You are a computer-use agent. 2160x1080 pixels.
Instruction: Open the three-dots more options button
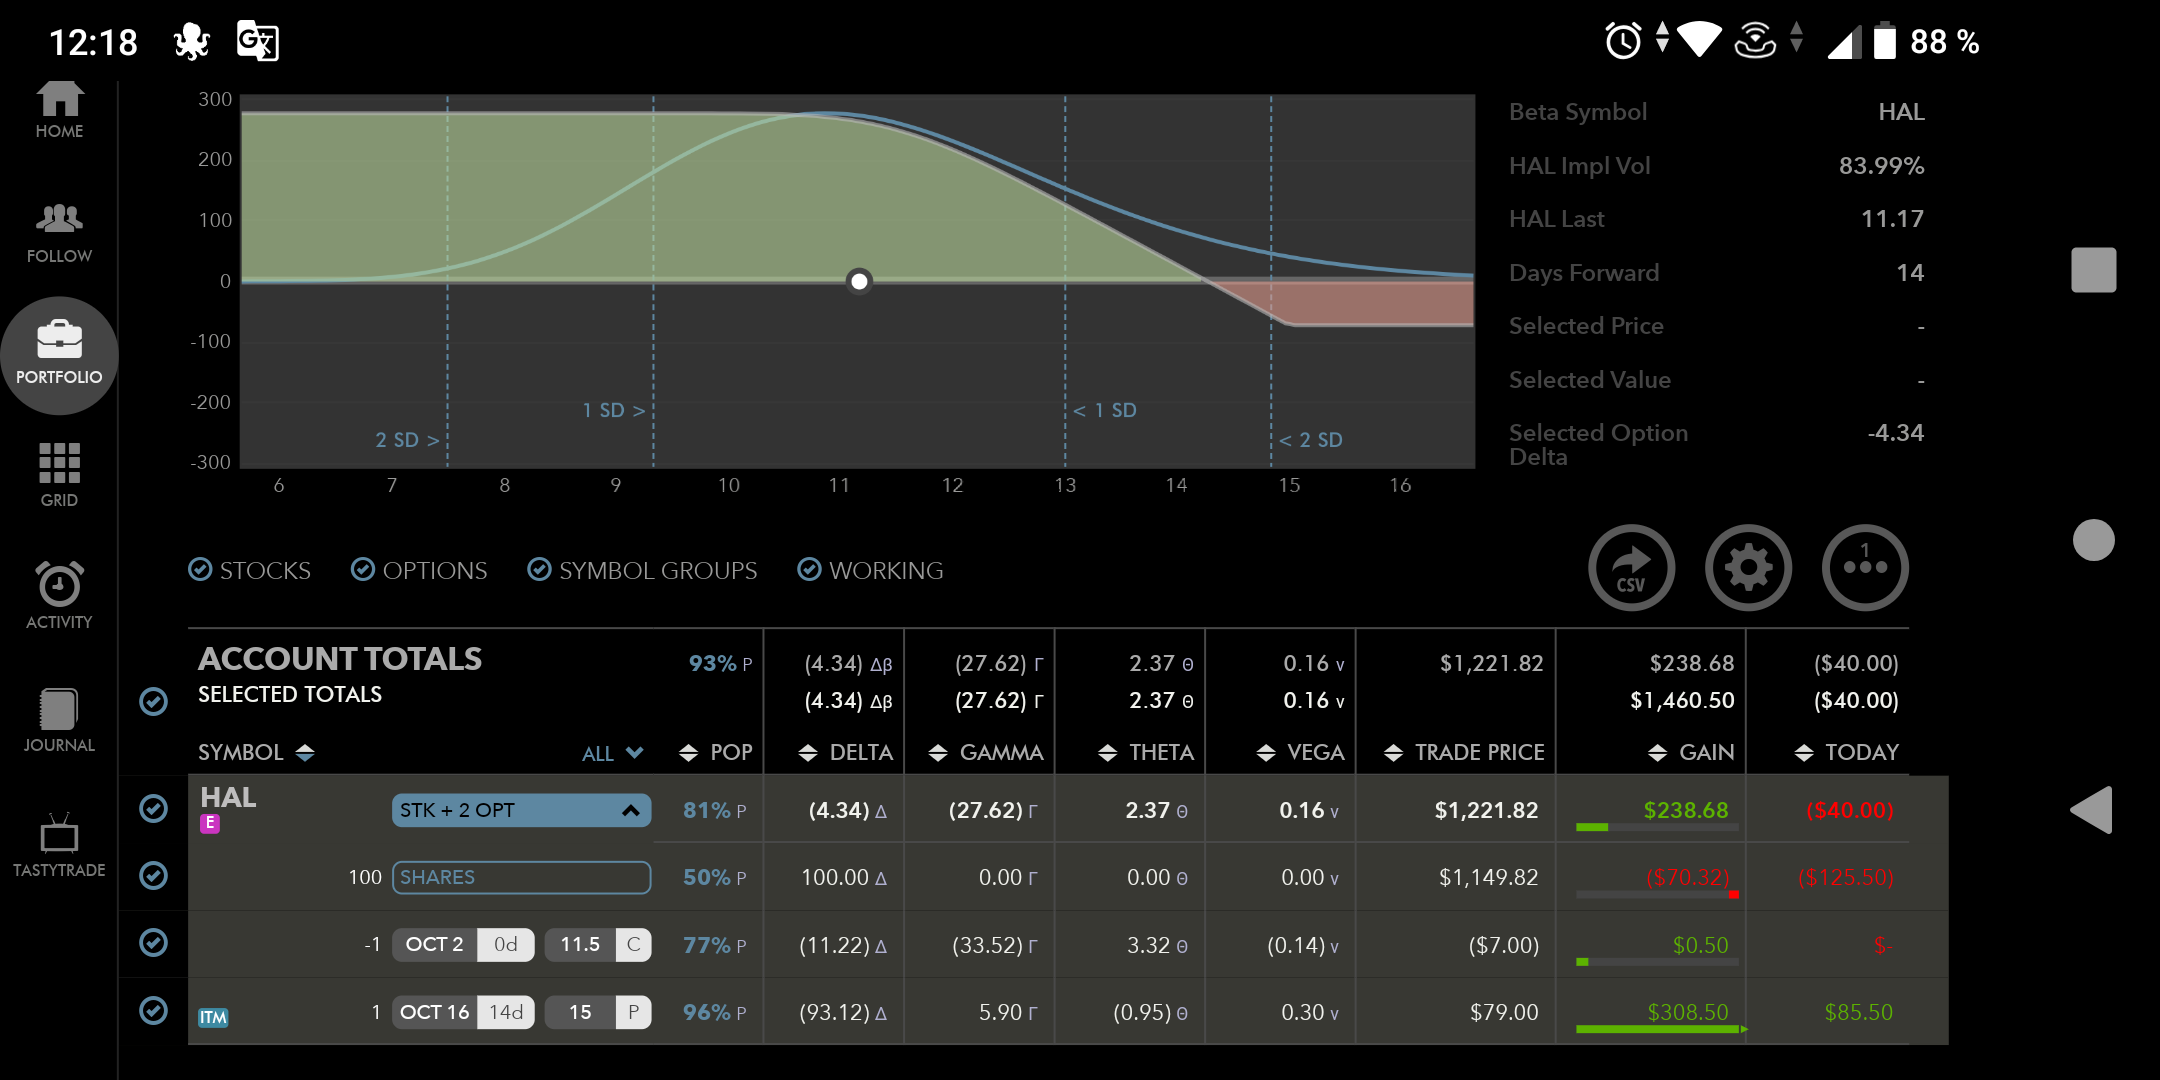point(1865,568)
